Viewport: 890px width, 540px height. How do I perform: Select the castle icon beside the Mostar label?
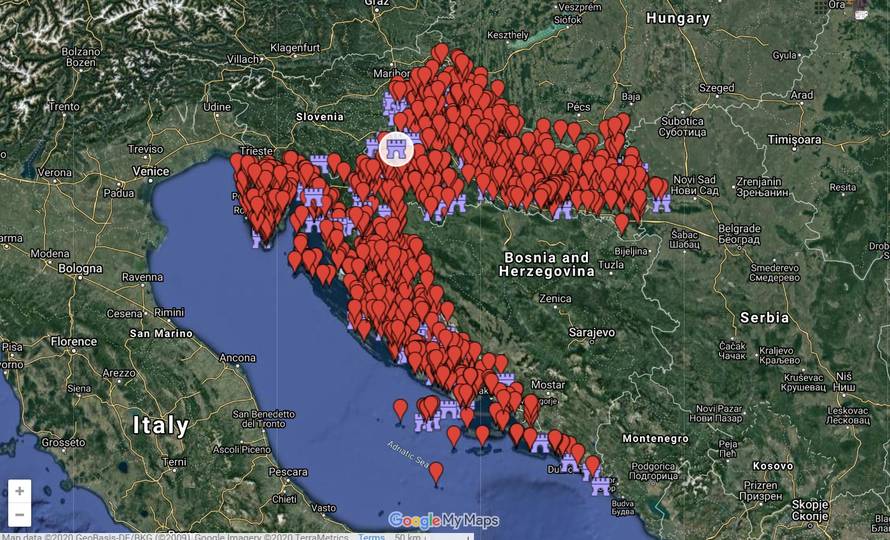coord(505,379)
